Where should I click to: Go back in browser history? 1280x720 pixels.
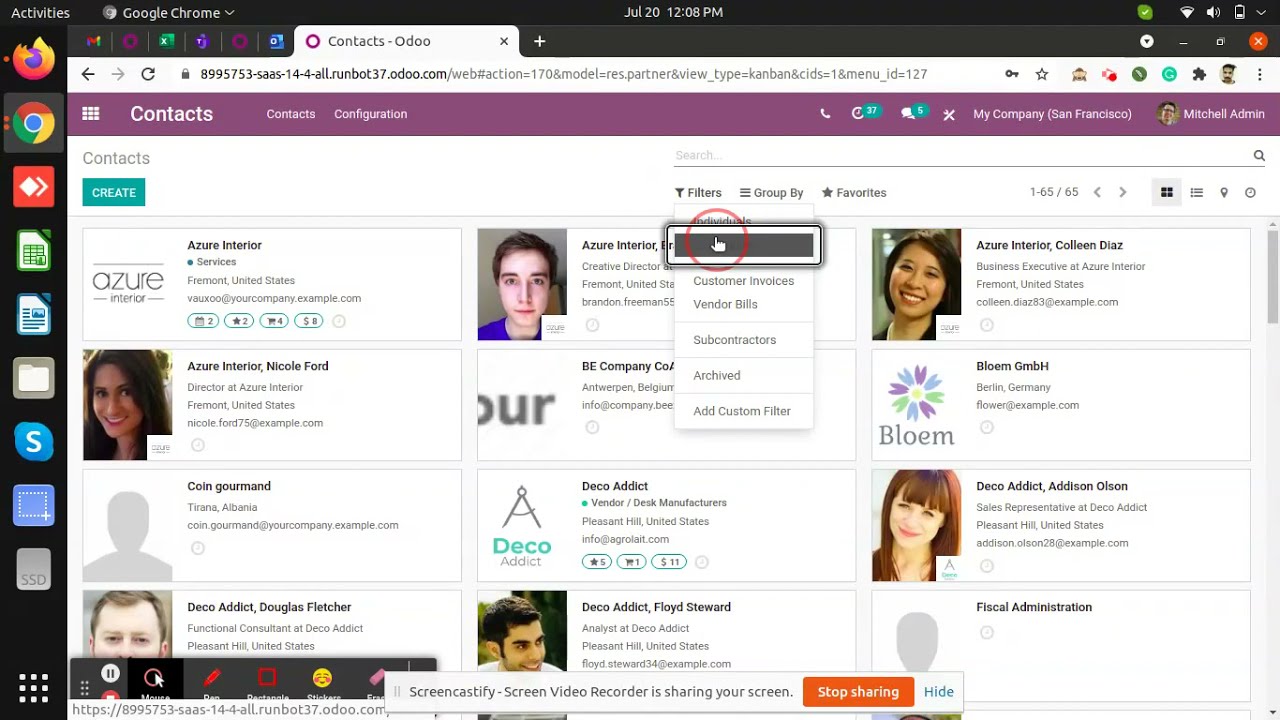88,74
